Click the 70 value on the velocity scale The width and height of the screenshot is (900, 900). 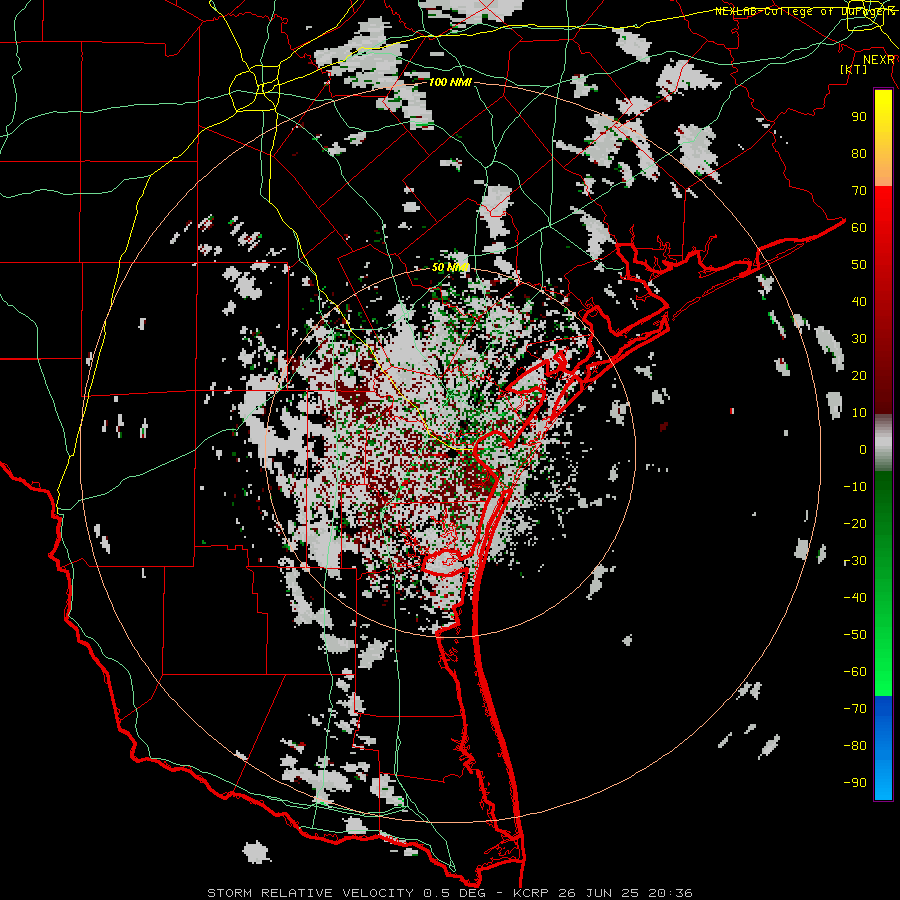859,191
